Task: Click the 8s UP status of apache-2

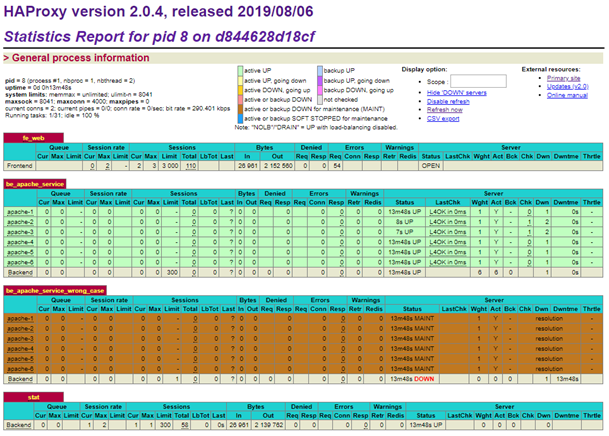Action: click(405, 222)
